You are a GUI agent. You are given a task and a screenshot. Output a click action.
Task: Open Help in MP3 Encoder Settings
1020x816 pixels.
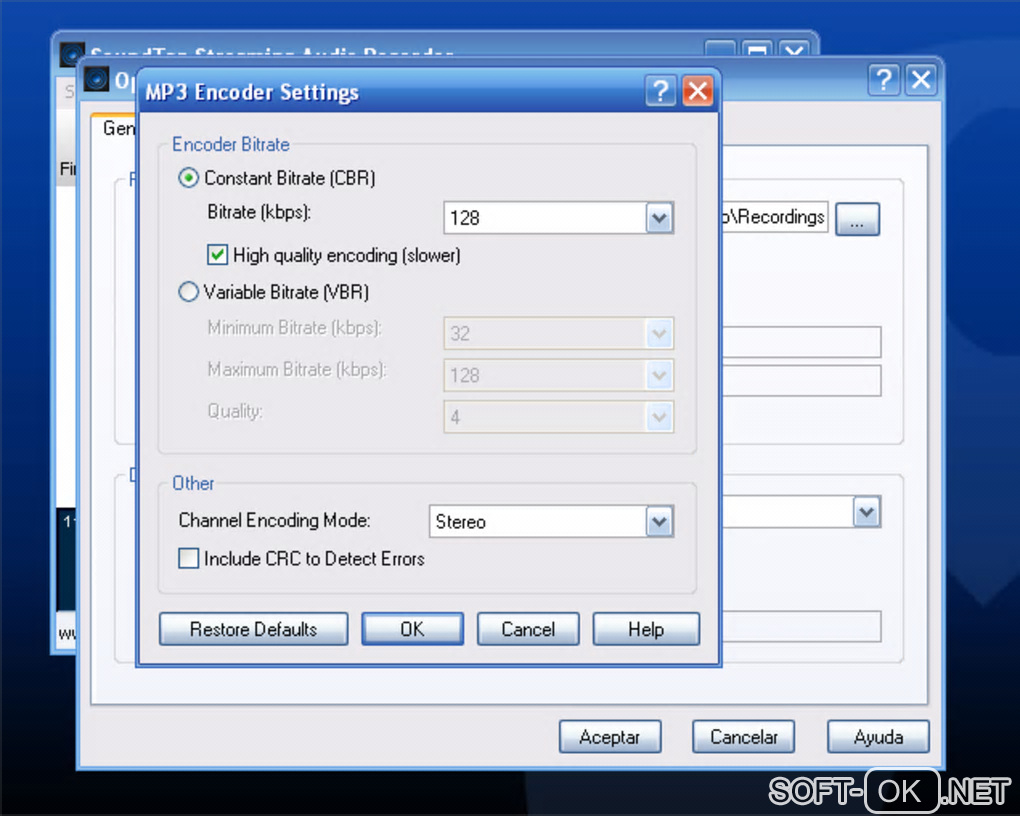coord(646,629)
